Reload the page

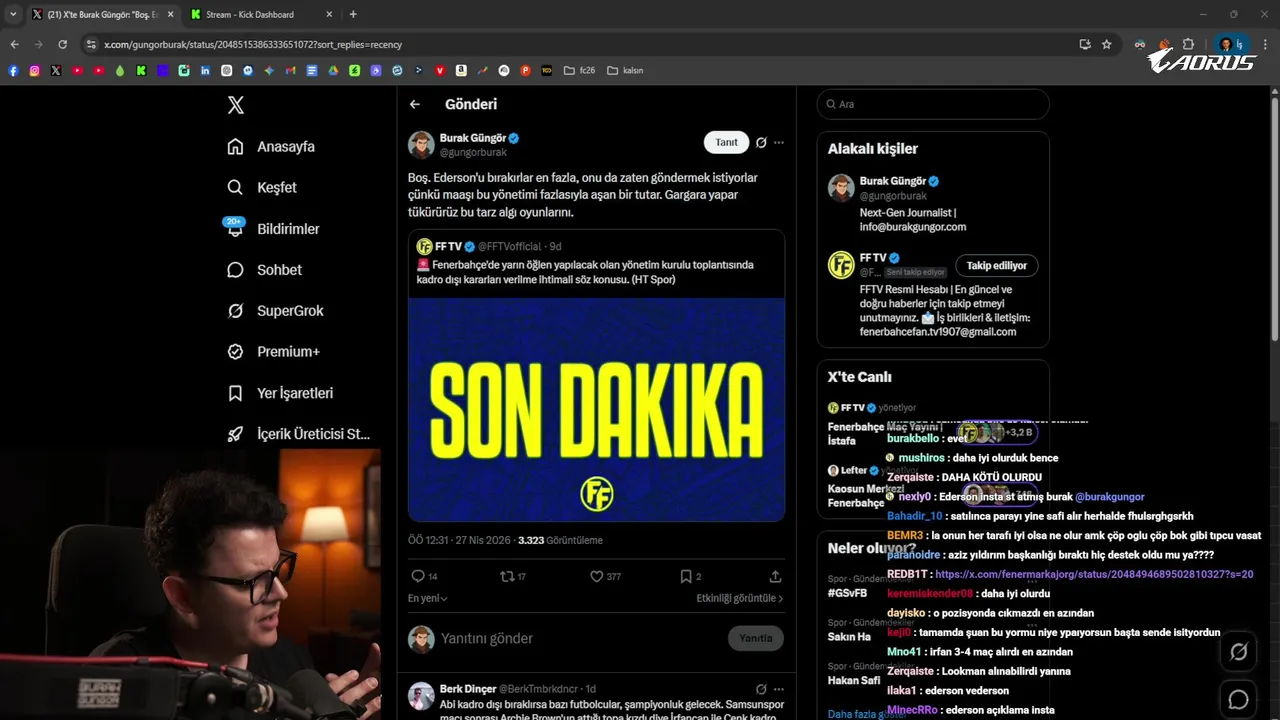point(62,44)
